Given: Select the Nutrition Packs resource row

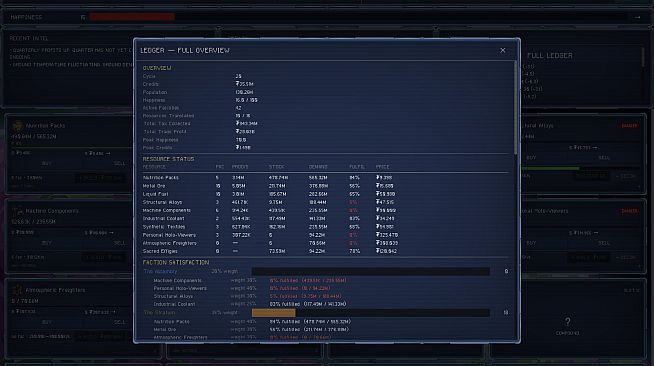Looking at the screenshot, I should pyautogui.click(x=325, y=178).
